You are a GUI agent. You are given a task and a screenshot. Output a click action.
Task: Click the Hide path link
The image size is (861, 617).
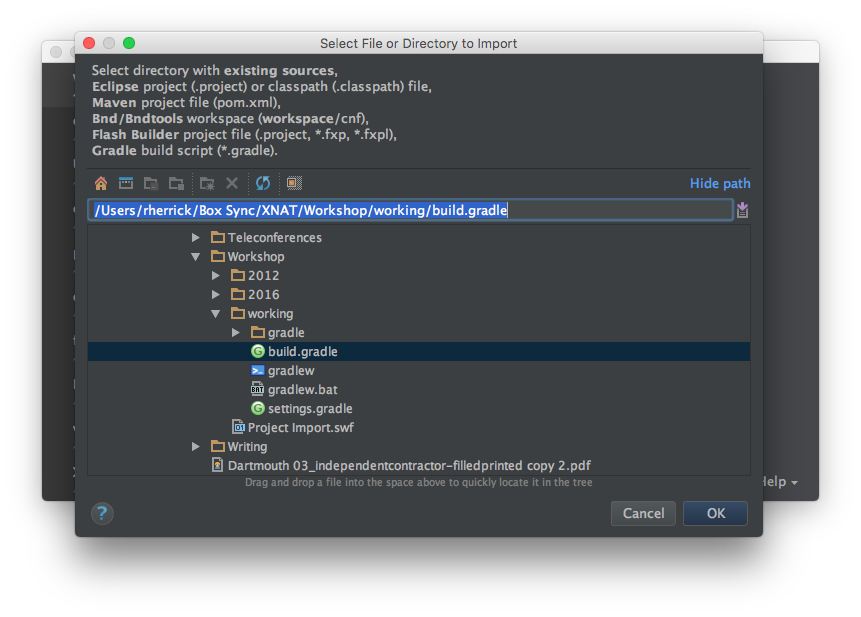719,184
